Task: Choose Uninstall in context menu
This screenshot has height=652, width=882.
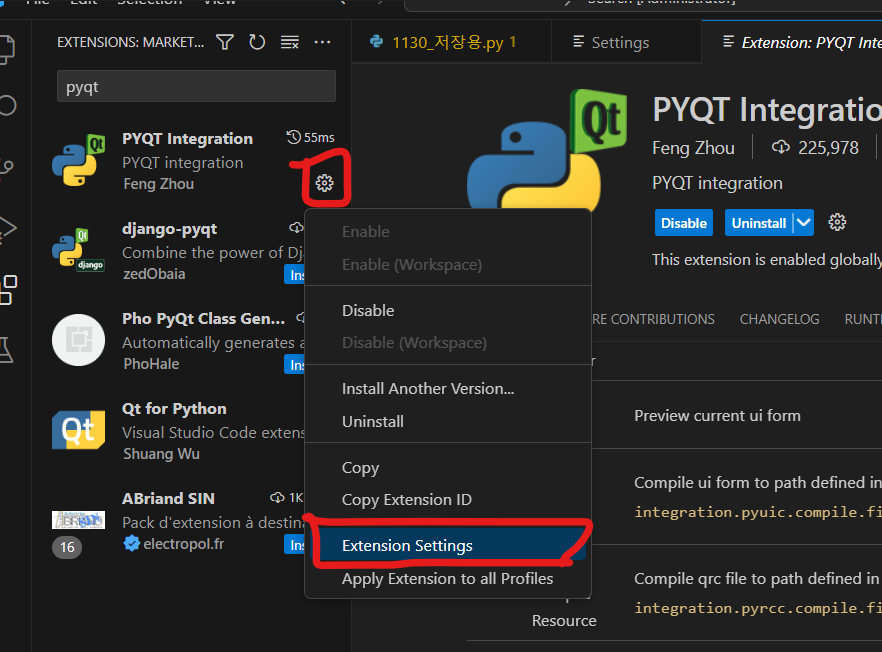Action: click(x=447, y=421)
